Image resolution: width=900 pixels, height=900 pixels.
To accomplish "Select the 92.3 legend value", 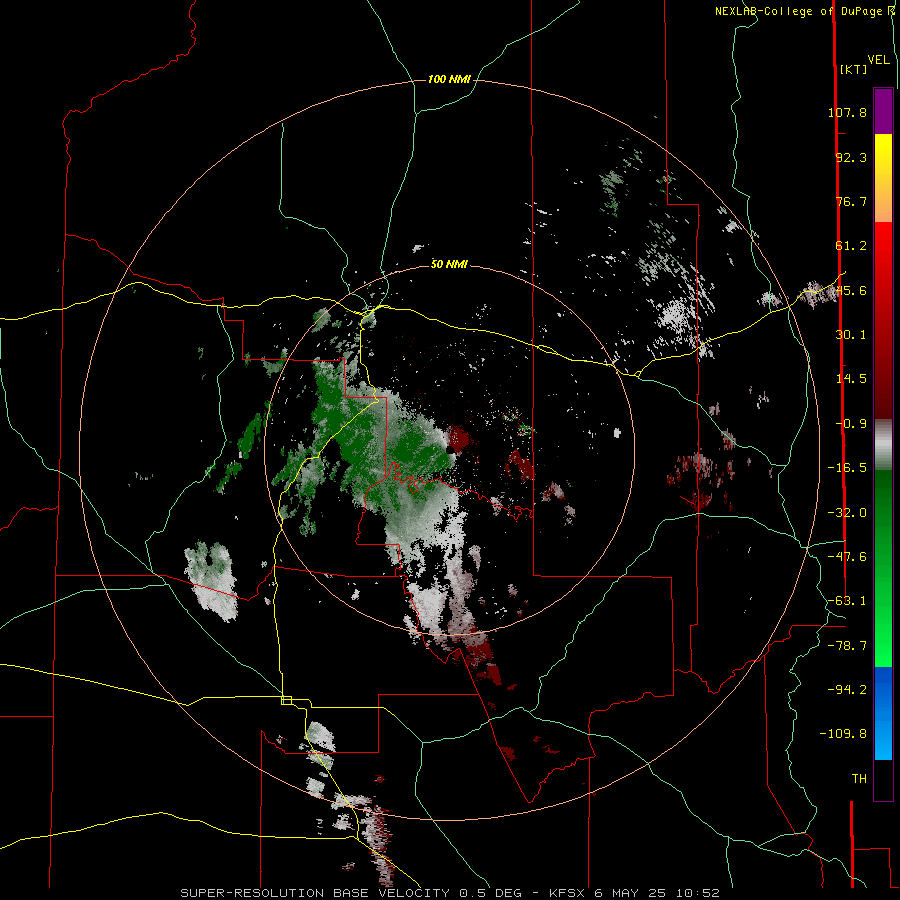I will pos(851,157).
